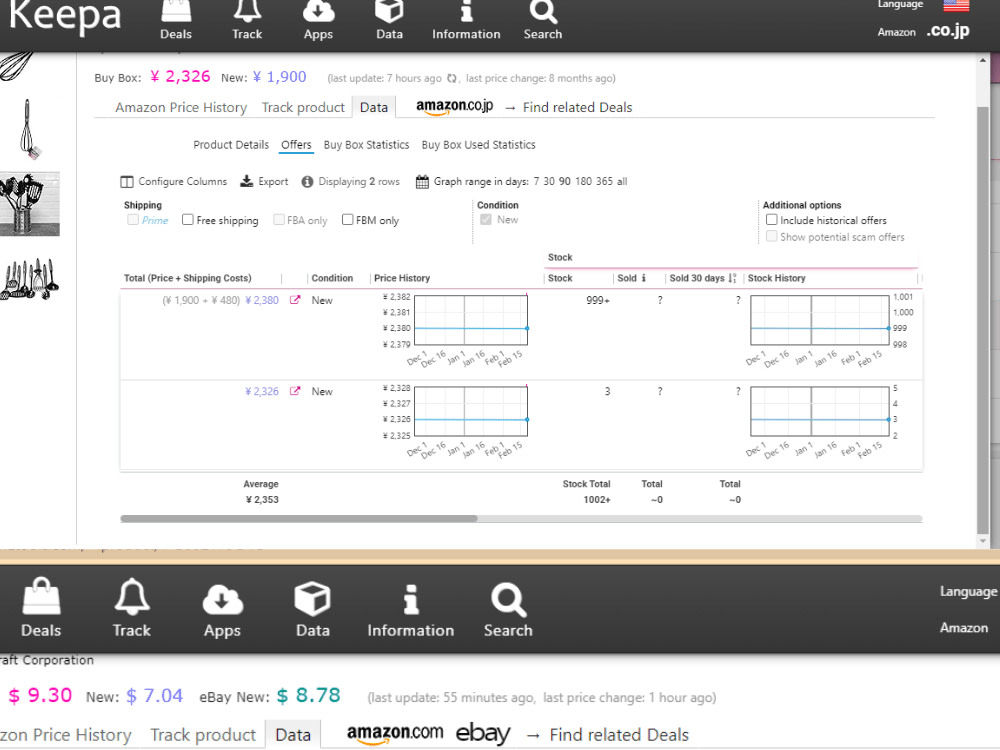The height and width of the screenshot is (750, 1000).
Task: Click the amazon.com logo in lower window
Action: (395, 733)
